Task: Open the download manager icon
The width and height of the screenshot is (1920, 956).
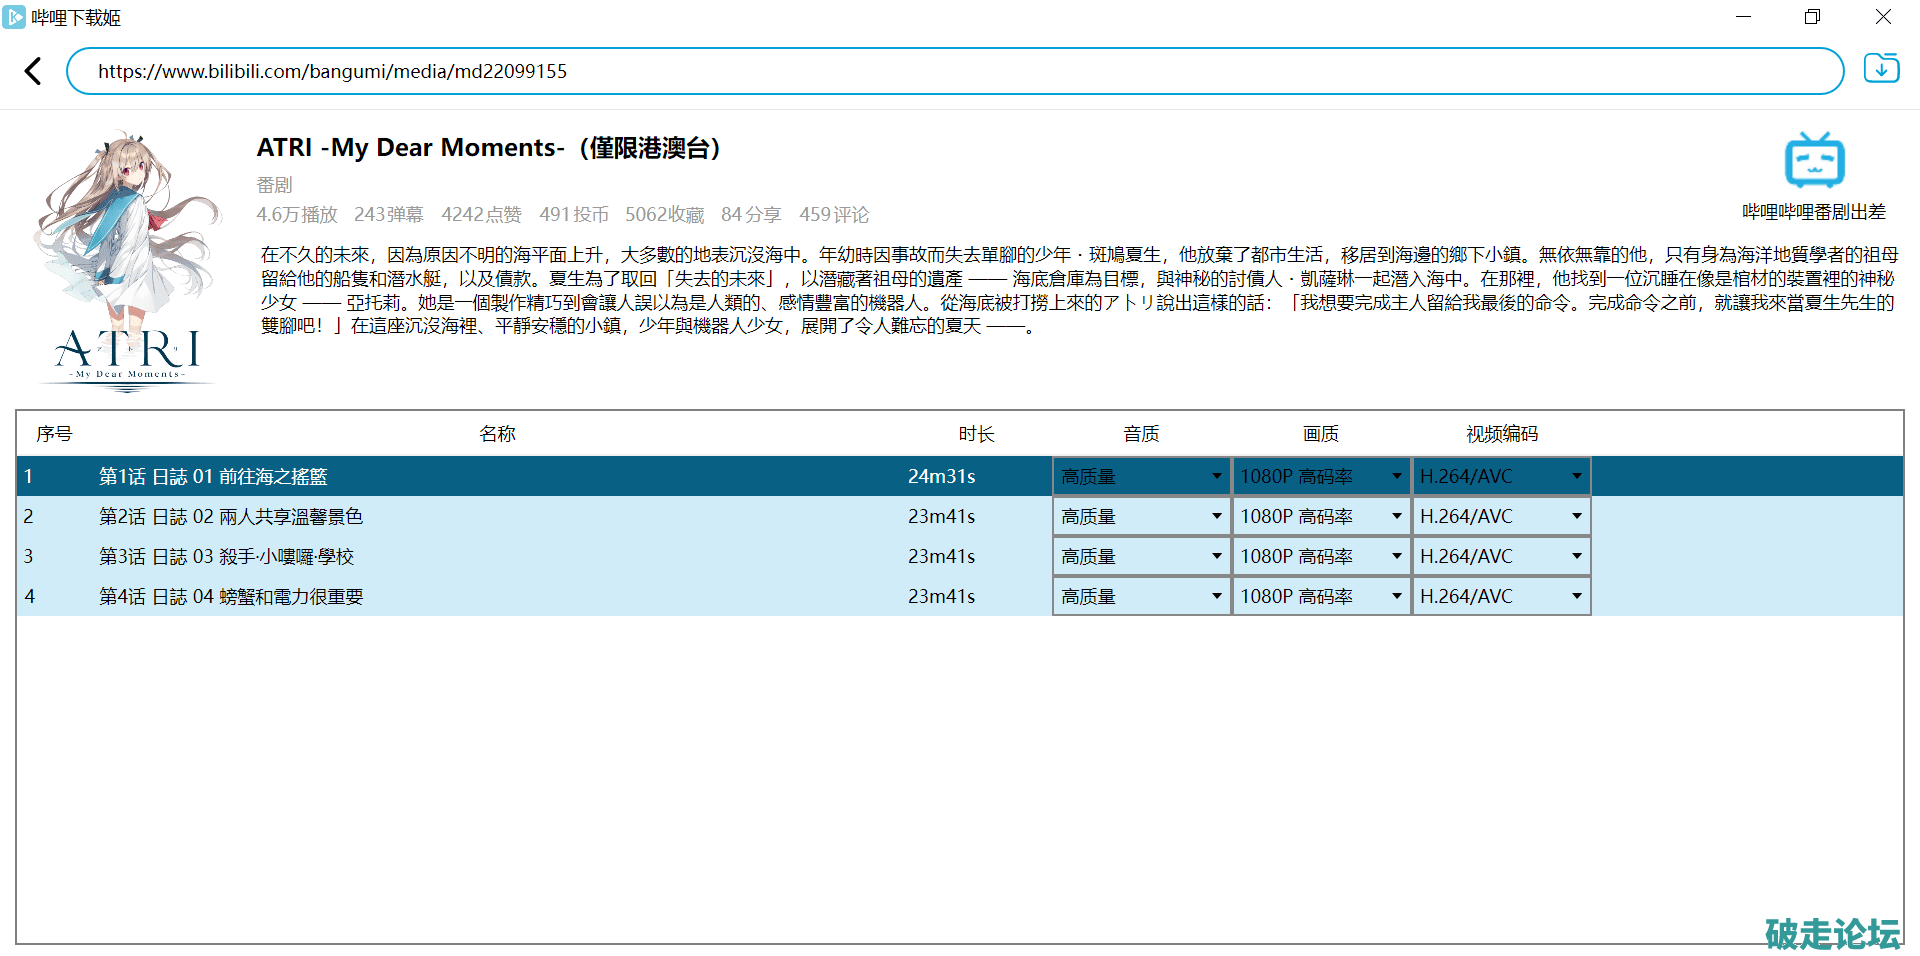Action: coord(1881,69)
